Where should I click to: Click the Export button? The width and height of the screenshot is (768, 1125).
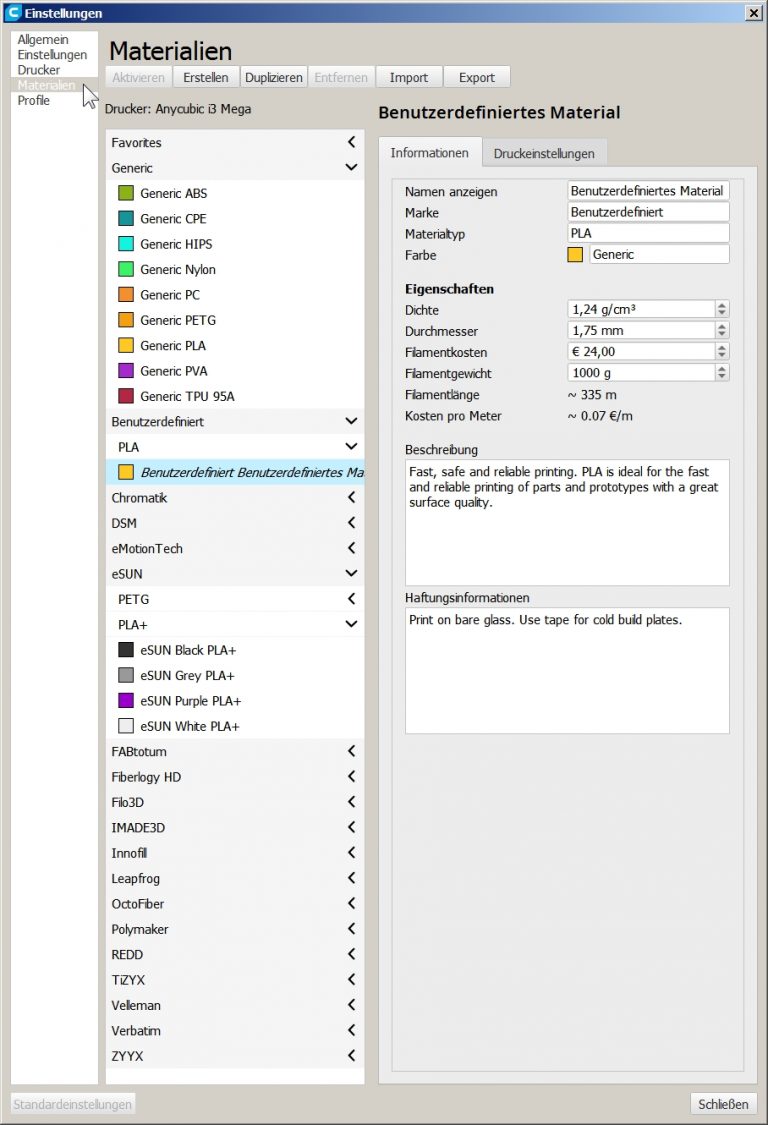coord(477,77)
